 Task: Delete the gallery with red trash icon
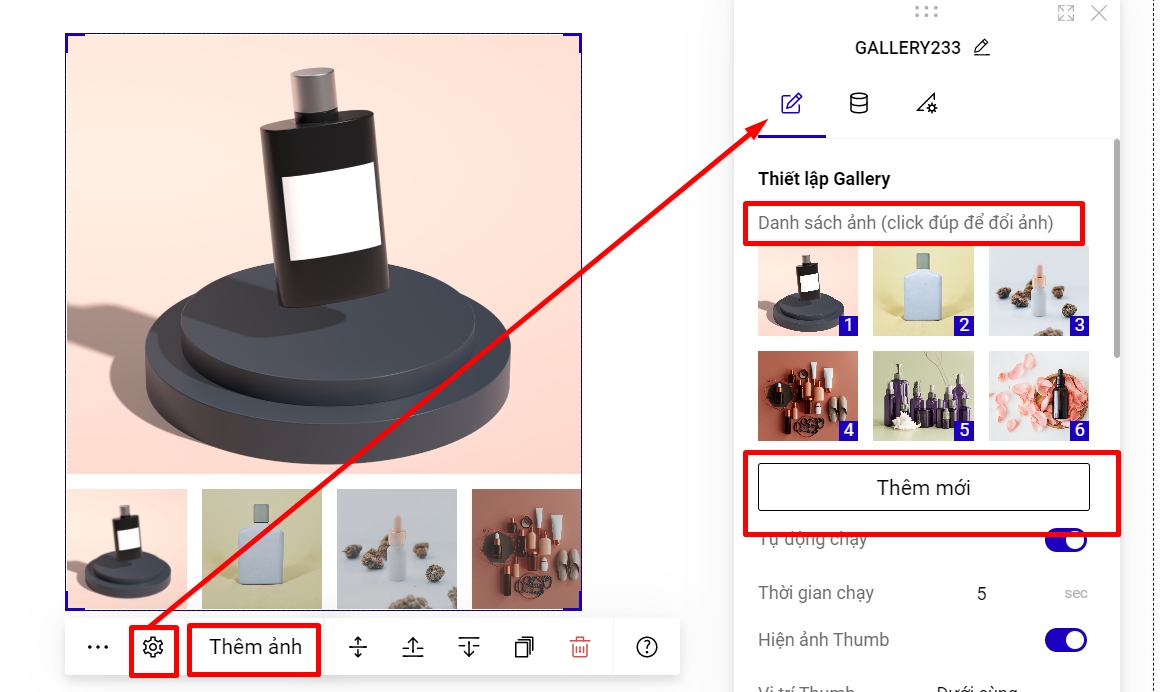[x=579, y=647]
